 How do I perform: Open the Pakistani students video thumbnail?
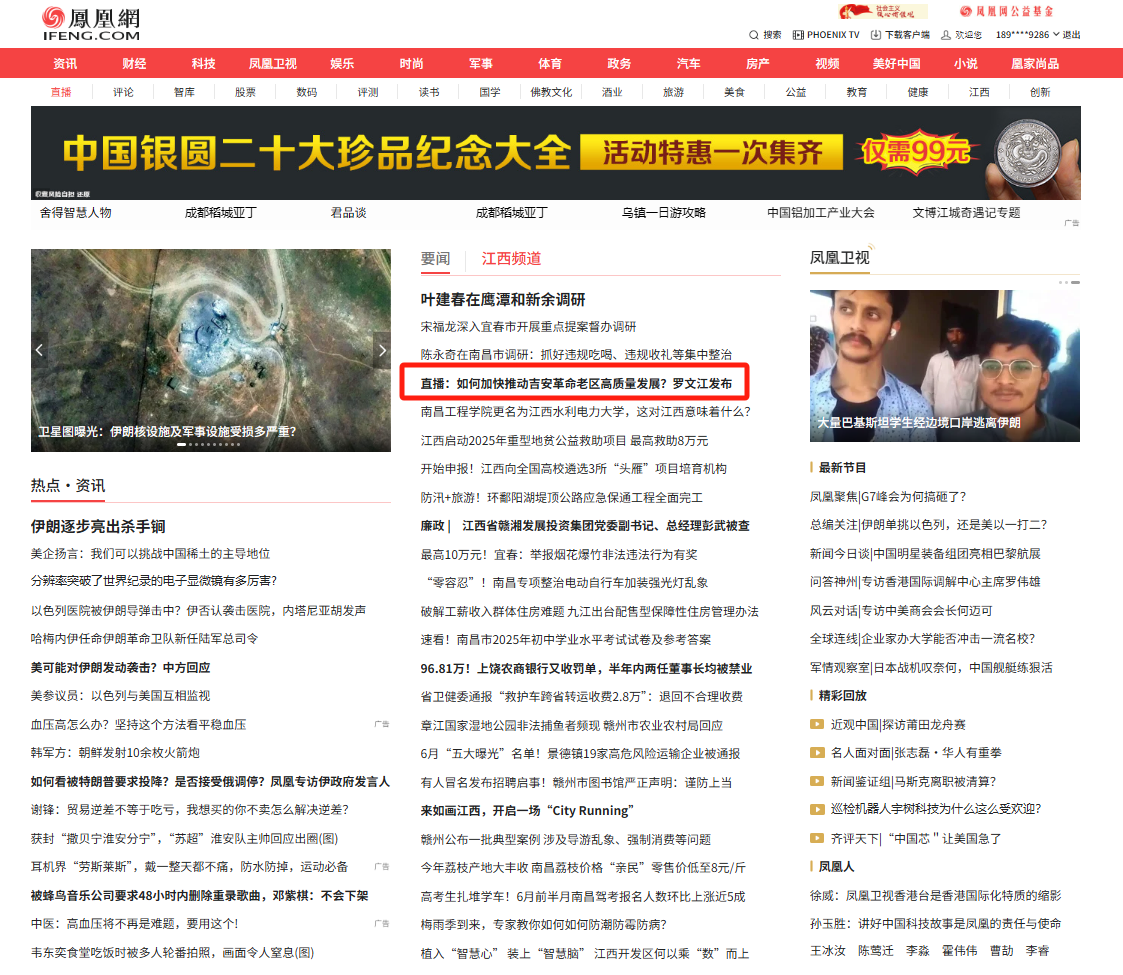(x=945, y=365)
